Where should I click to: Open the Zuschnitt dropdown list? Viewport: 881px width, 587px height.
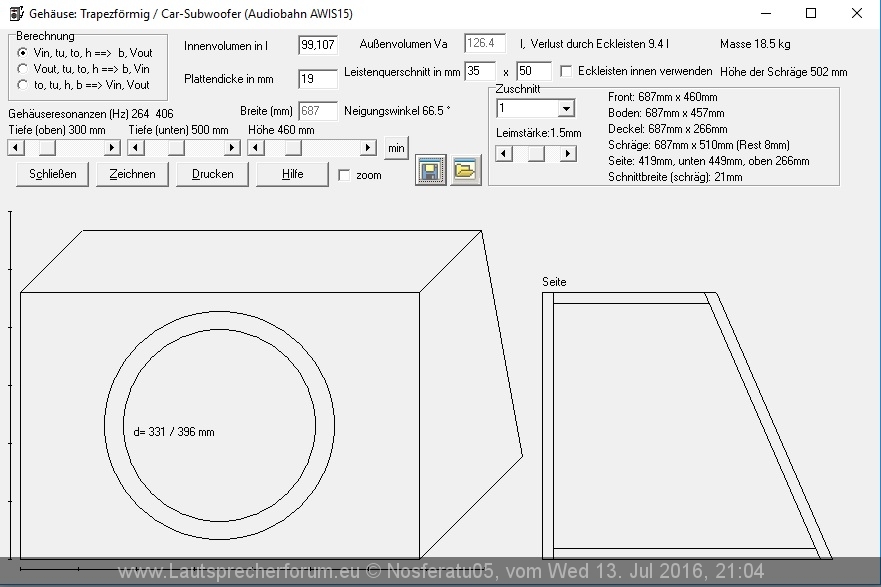[566, 108]
